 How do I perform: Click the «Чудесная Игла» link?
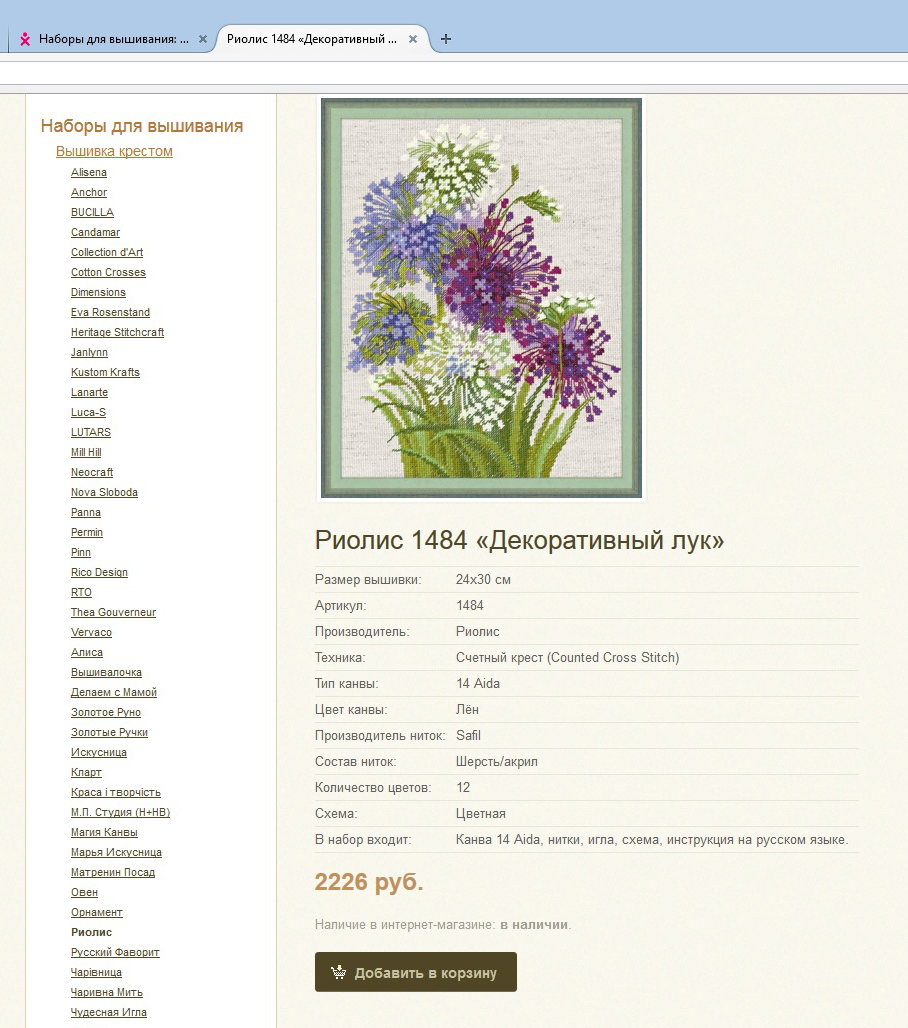108,1012
